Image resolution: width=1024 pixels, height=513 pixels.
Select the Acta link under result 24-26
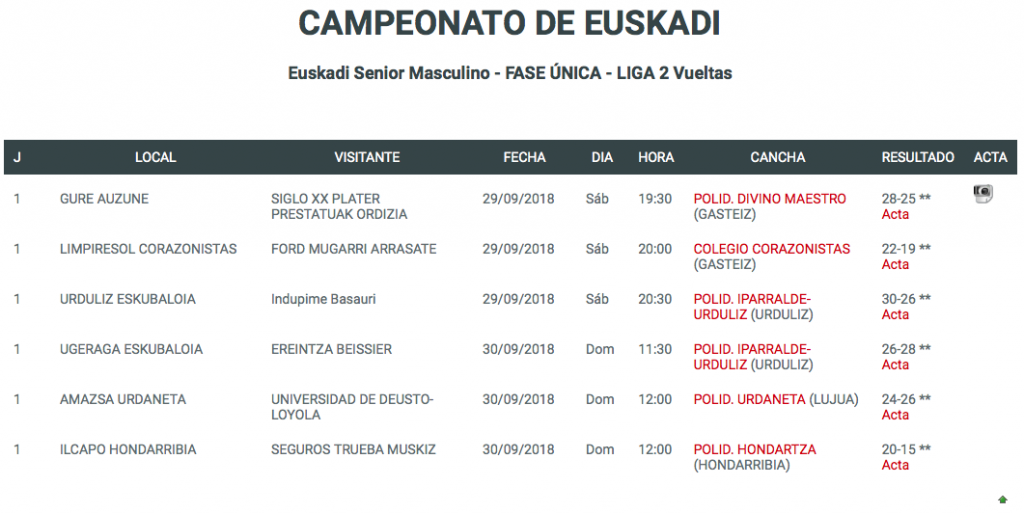pyautogui.click(x=895, y=415)
